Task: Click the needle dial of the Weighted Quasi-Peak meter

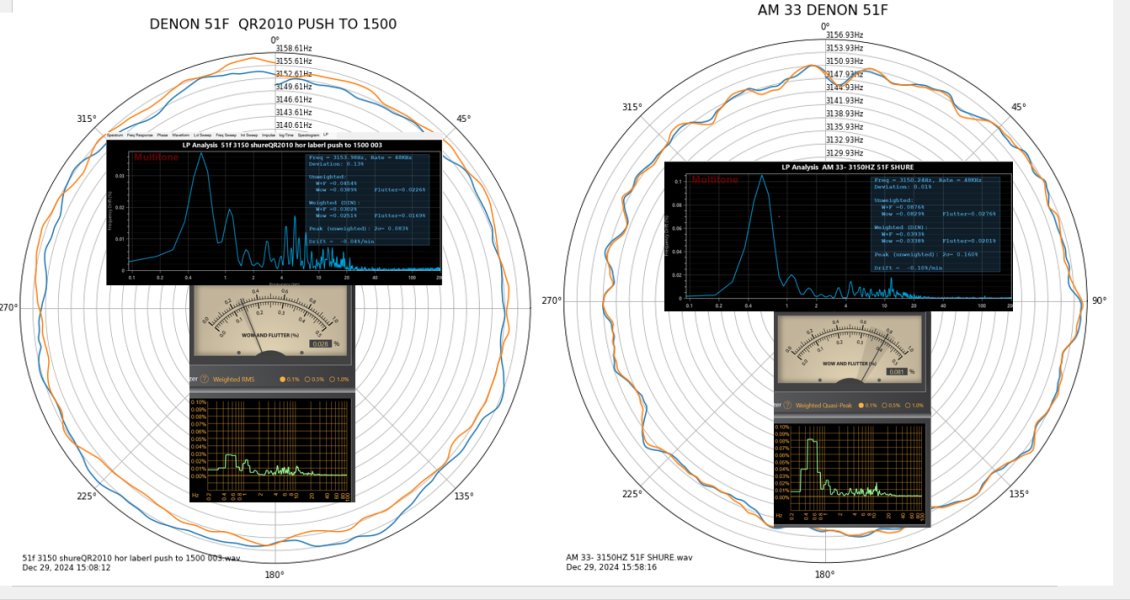Action: (848, 349)
